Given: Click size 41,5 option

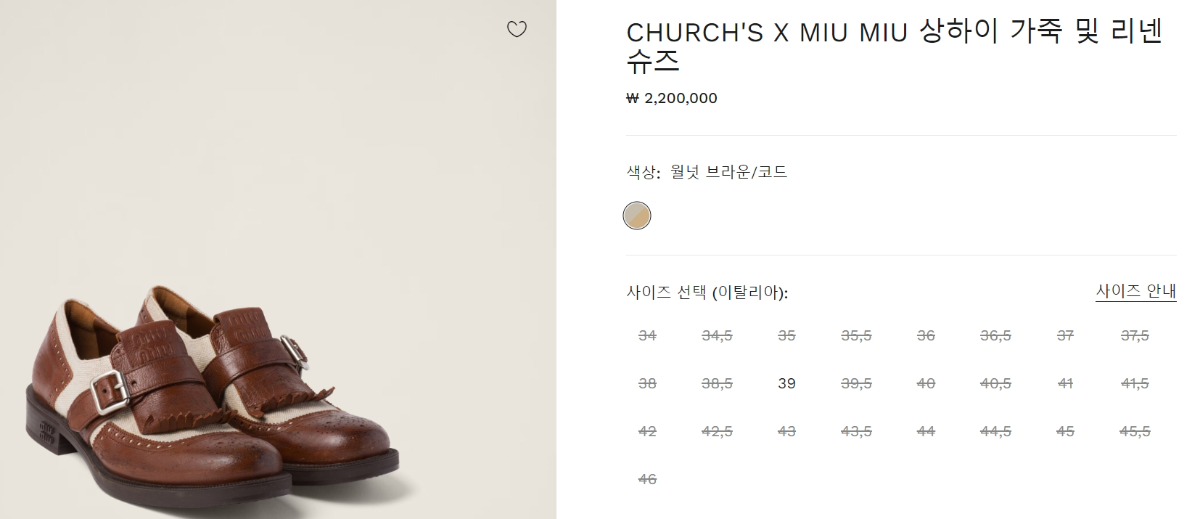Looking at the screenshot, I should (x=1135, y=384).
